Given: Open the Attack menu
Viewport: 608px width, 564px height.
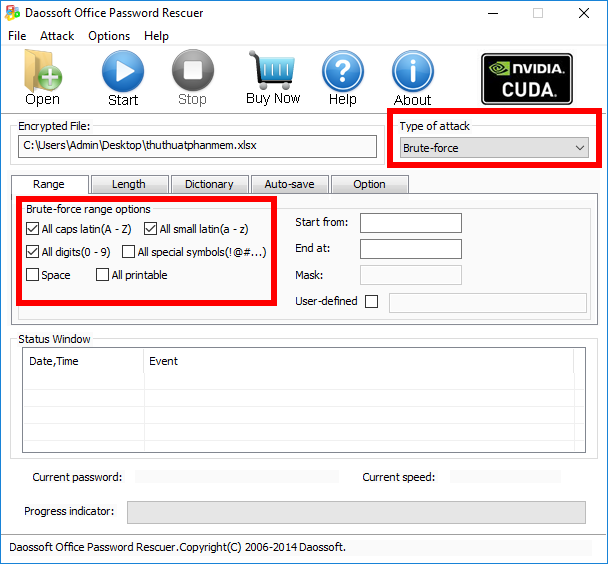Looking at the screenshot, I should 57,36.
